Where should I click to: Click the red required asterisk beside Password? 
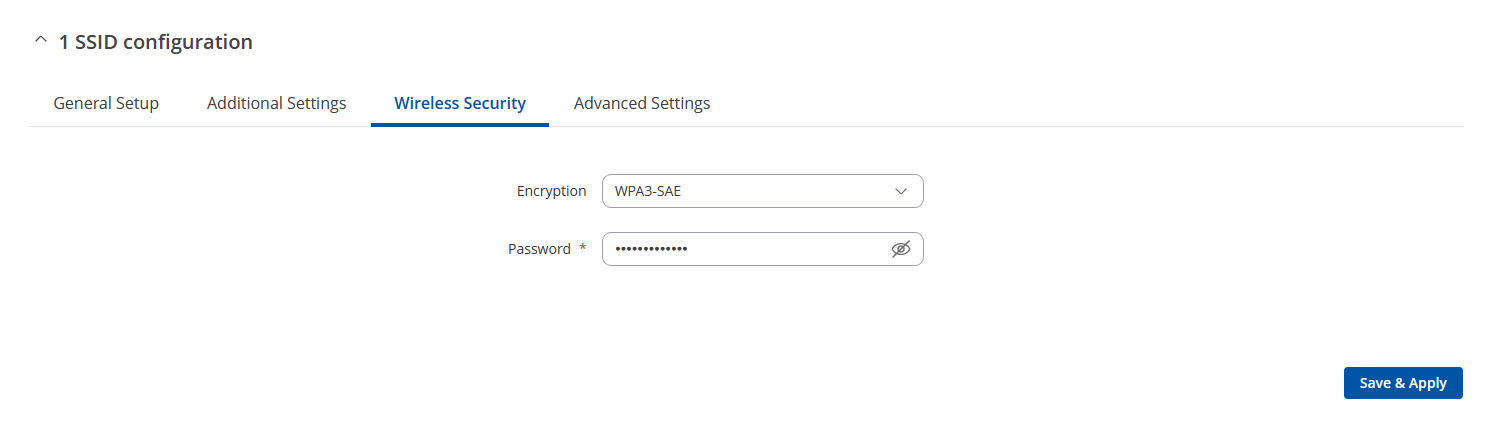582,248
